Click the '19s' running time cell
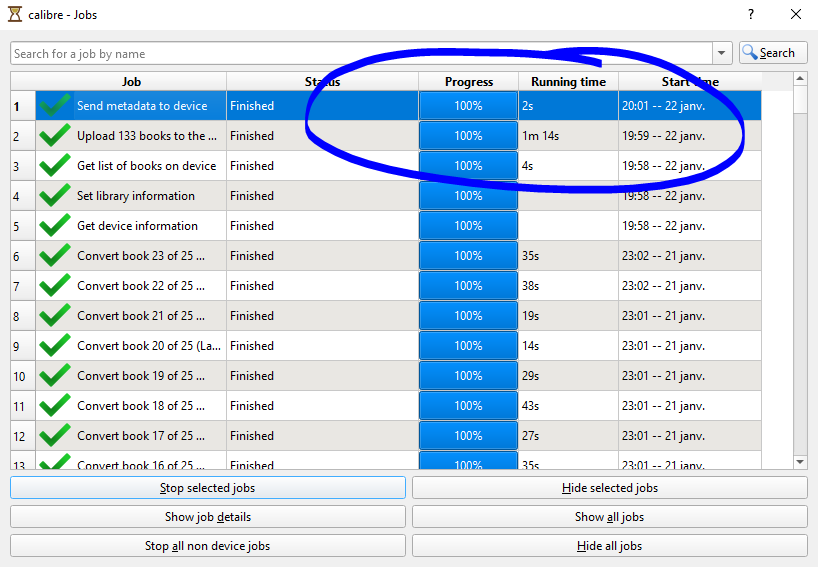 click(568, 316)
